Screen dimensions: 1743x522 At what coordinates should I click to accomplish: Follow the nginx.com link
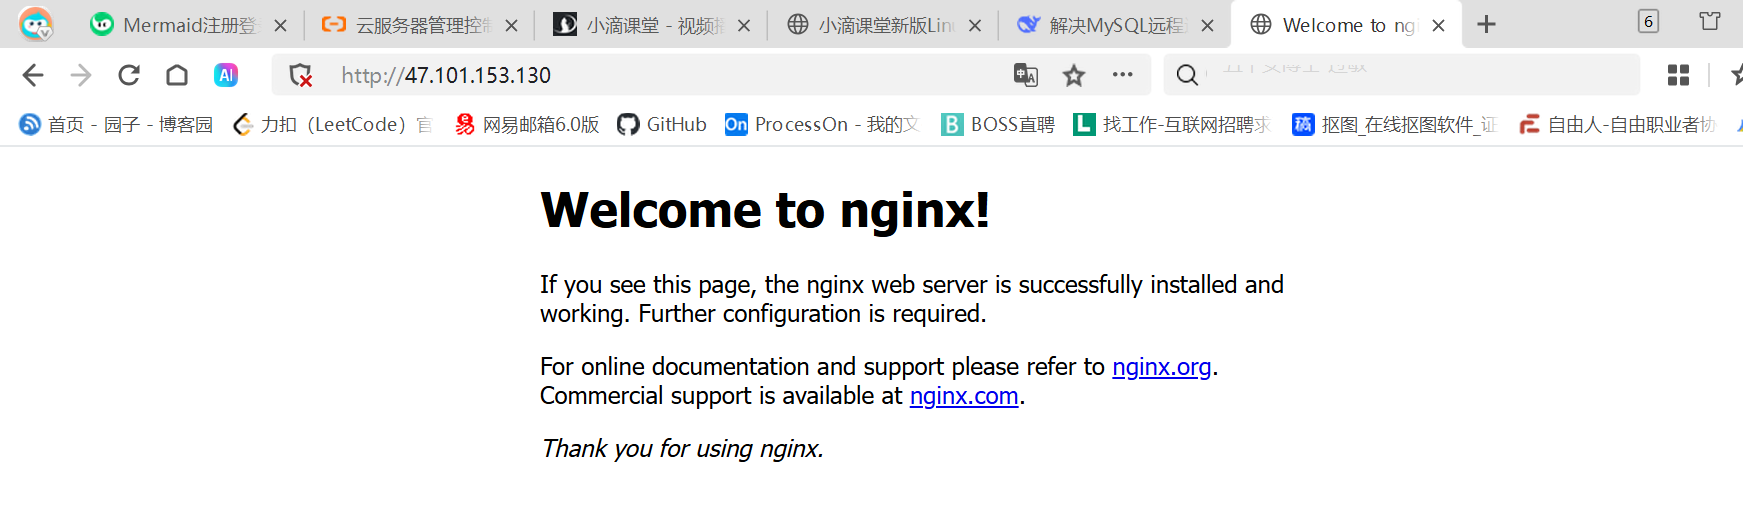pos(964,396)
